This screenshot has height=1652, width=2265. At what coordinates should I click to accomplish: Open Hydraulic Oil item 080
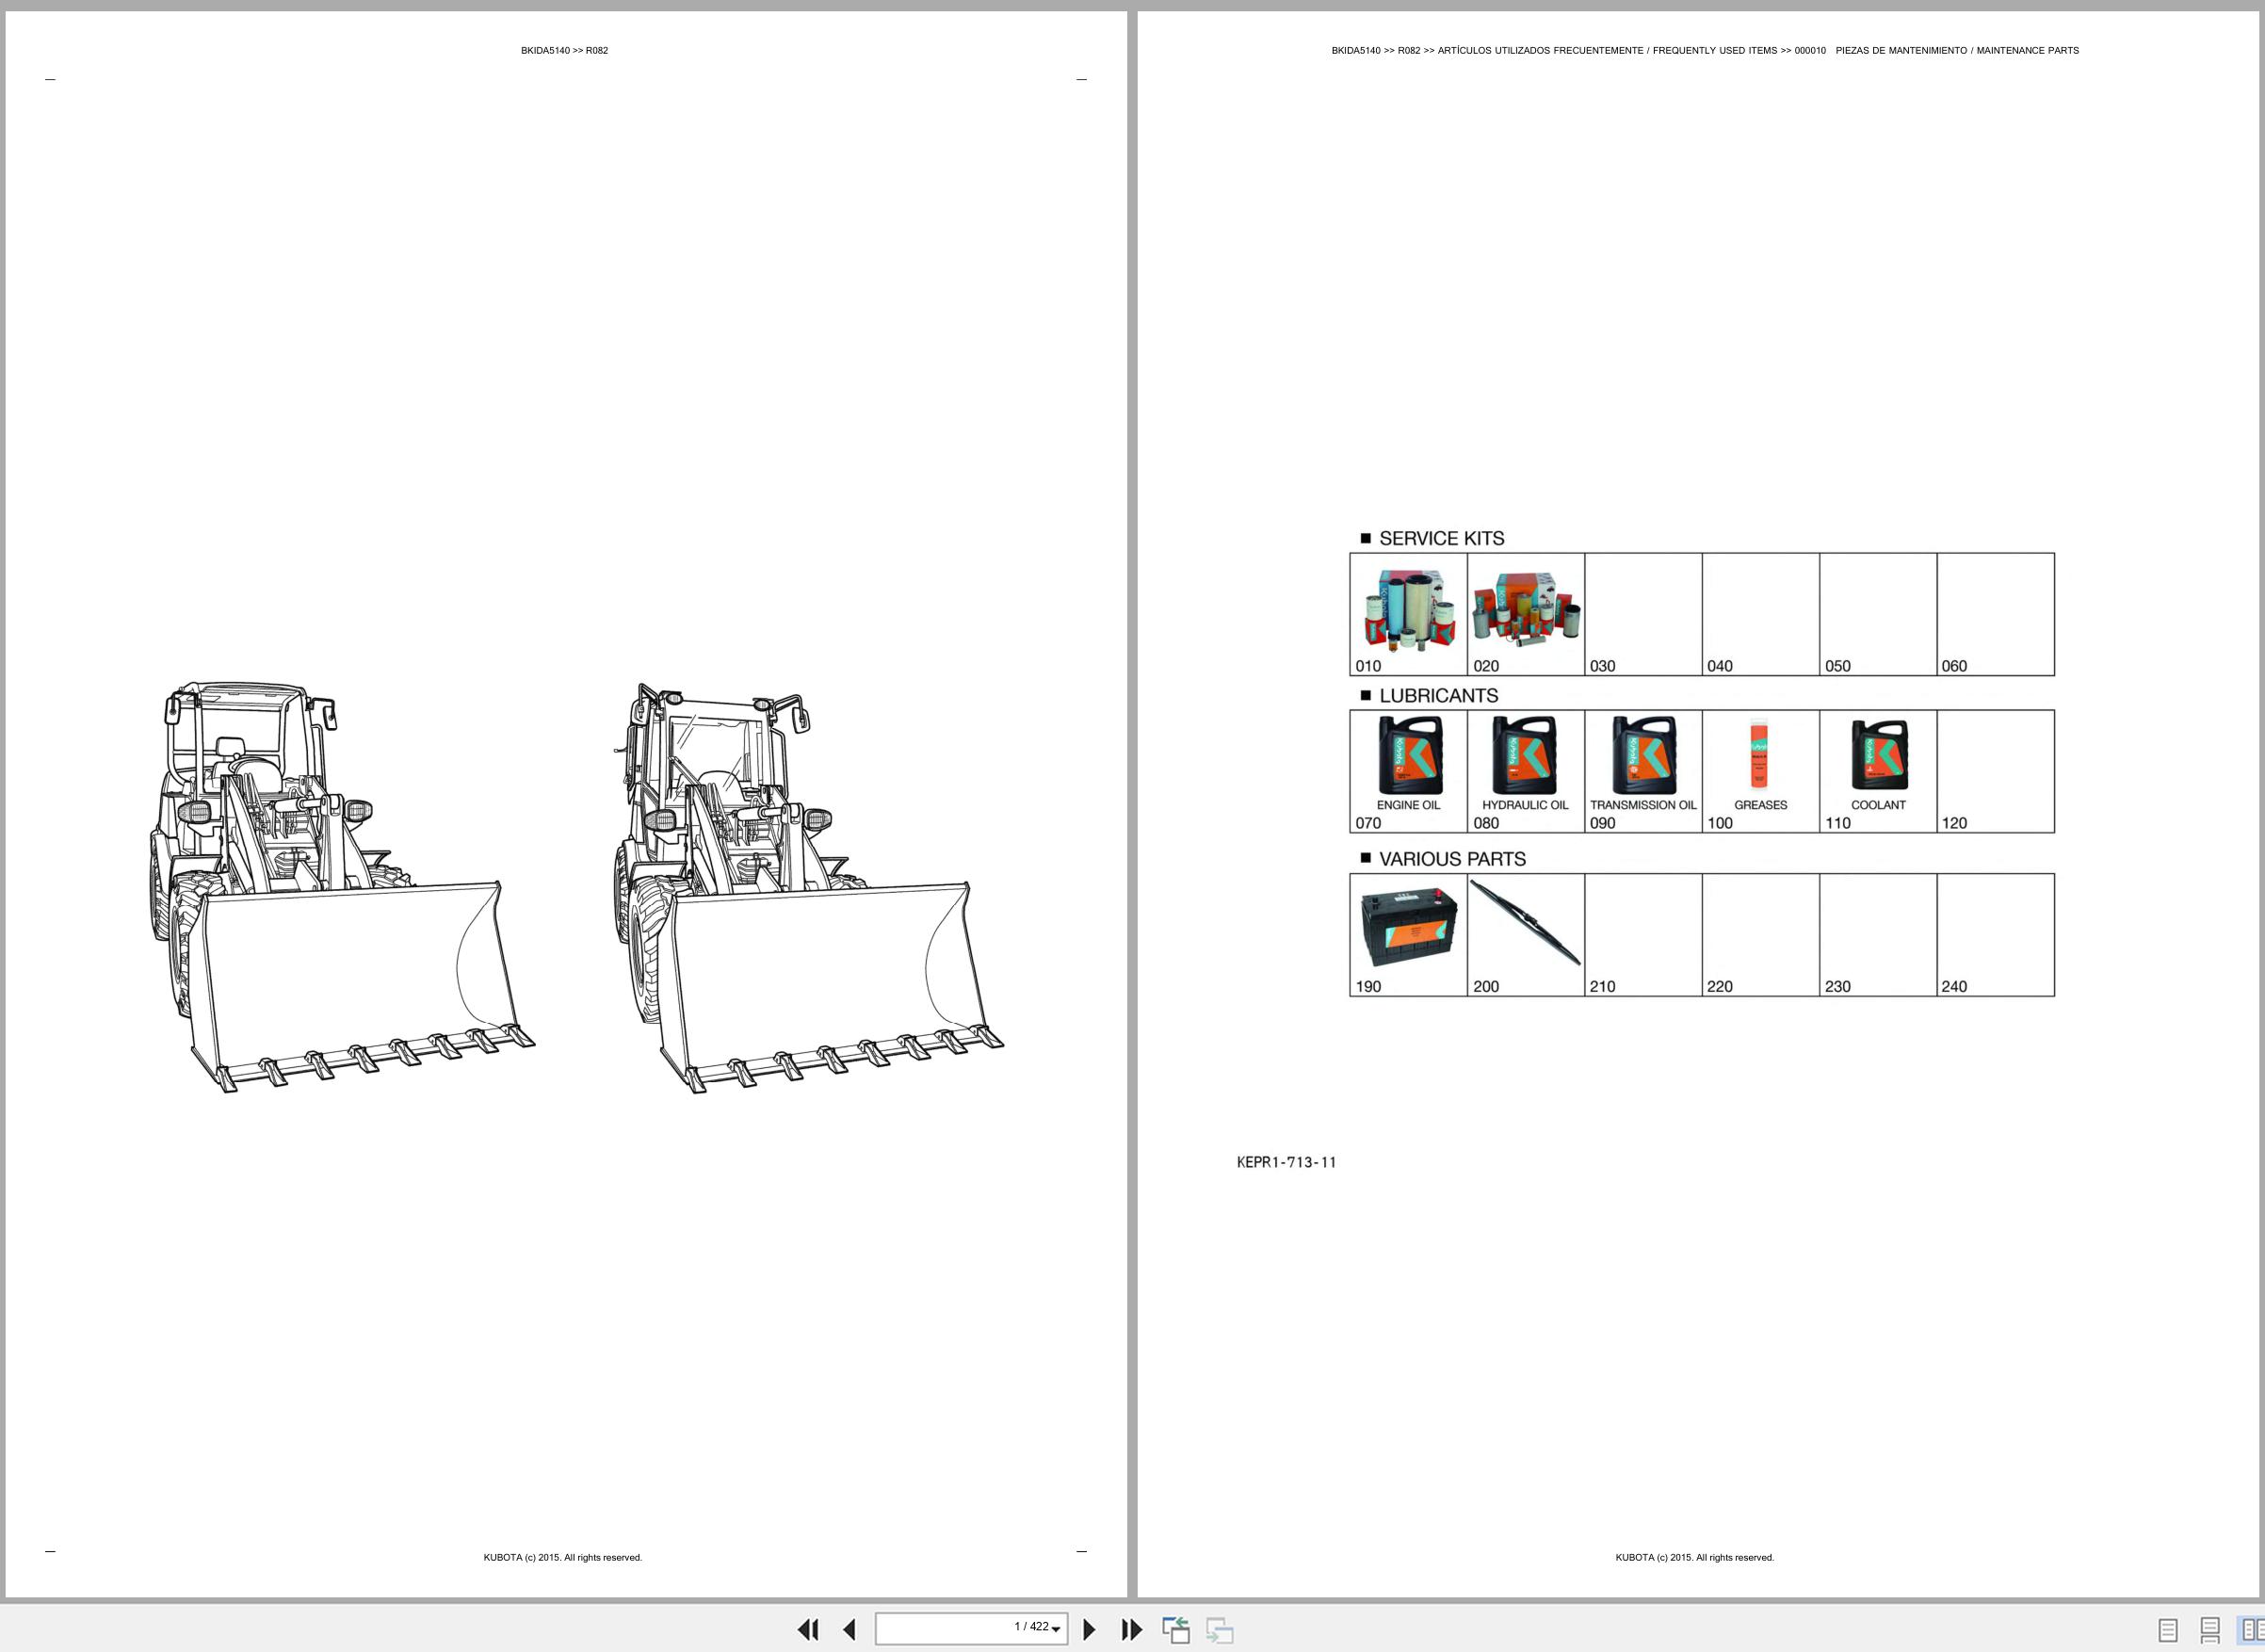(x=1526, y=771)
